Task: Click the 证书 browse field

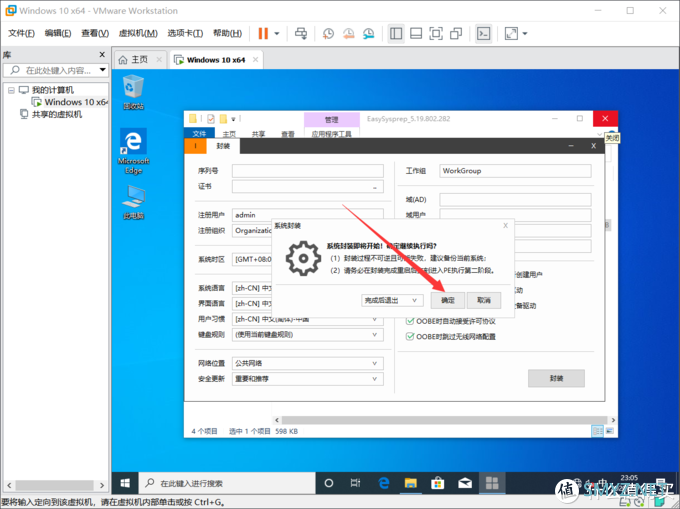Action: 308,186
